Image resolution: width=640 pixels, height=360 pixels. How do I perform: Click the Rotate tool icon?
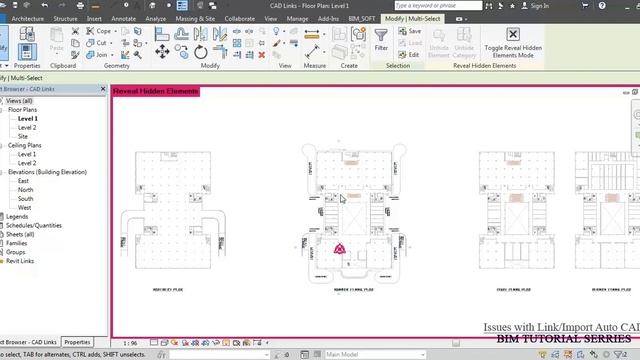(x=200, y=52)
